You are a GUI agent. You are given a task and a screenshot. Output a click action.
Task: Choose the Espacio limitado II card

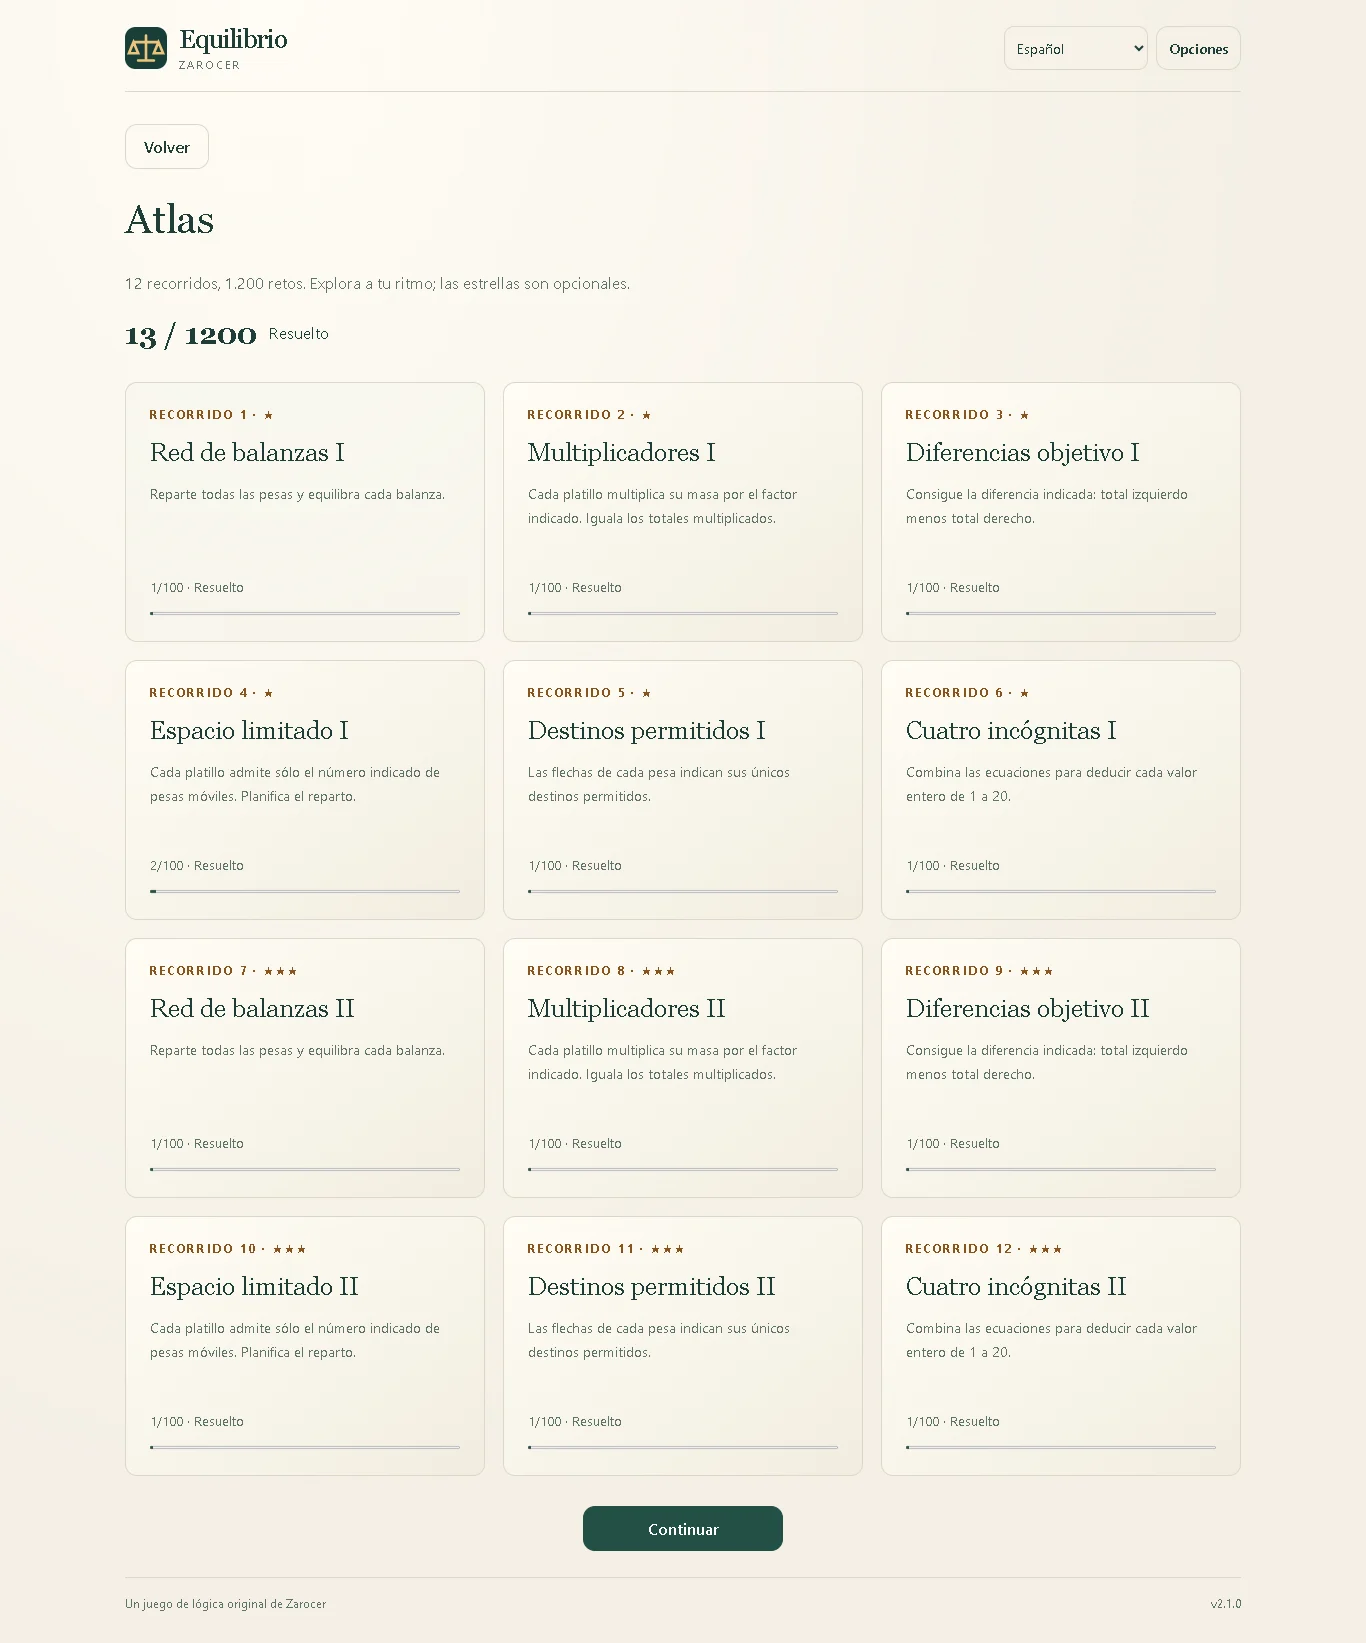[305, 1346]
